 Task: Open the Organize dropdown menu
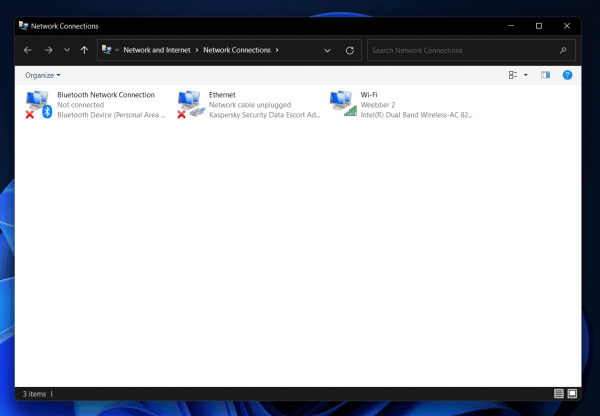pyautogui.click(x=43, y=75)
